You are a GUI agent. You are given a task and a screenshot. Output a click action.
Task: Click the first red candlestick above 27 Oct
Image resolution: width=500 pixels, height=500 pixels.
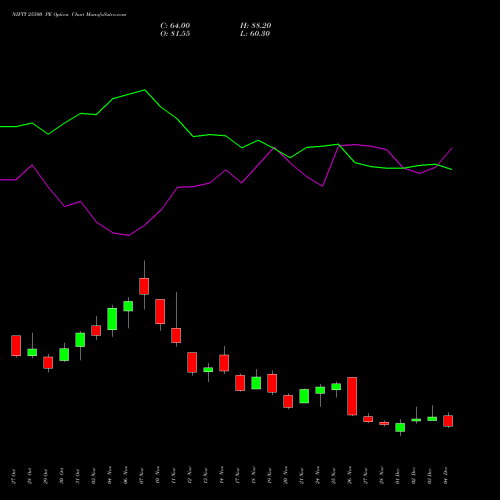coord(16,346)
